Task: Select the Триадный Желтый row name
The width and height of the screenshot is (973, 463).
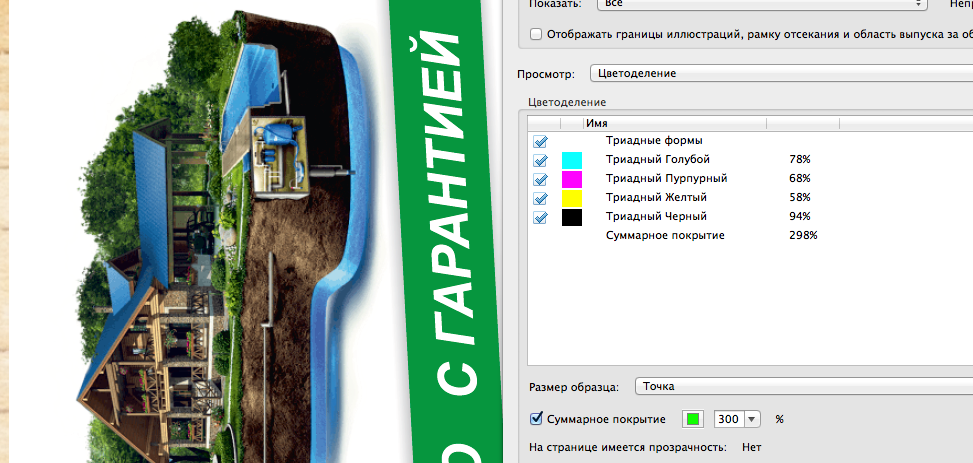Action: pyautogui.click(x=656, y=197)
